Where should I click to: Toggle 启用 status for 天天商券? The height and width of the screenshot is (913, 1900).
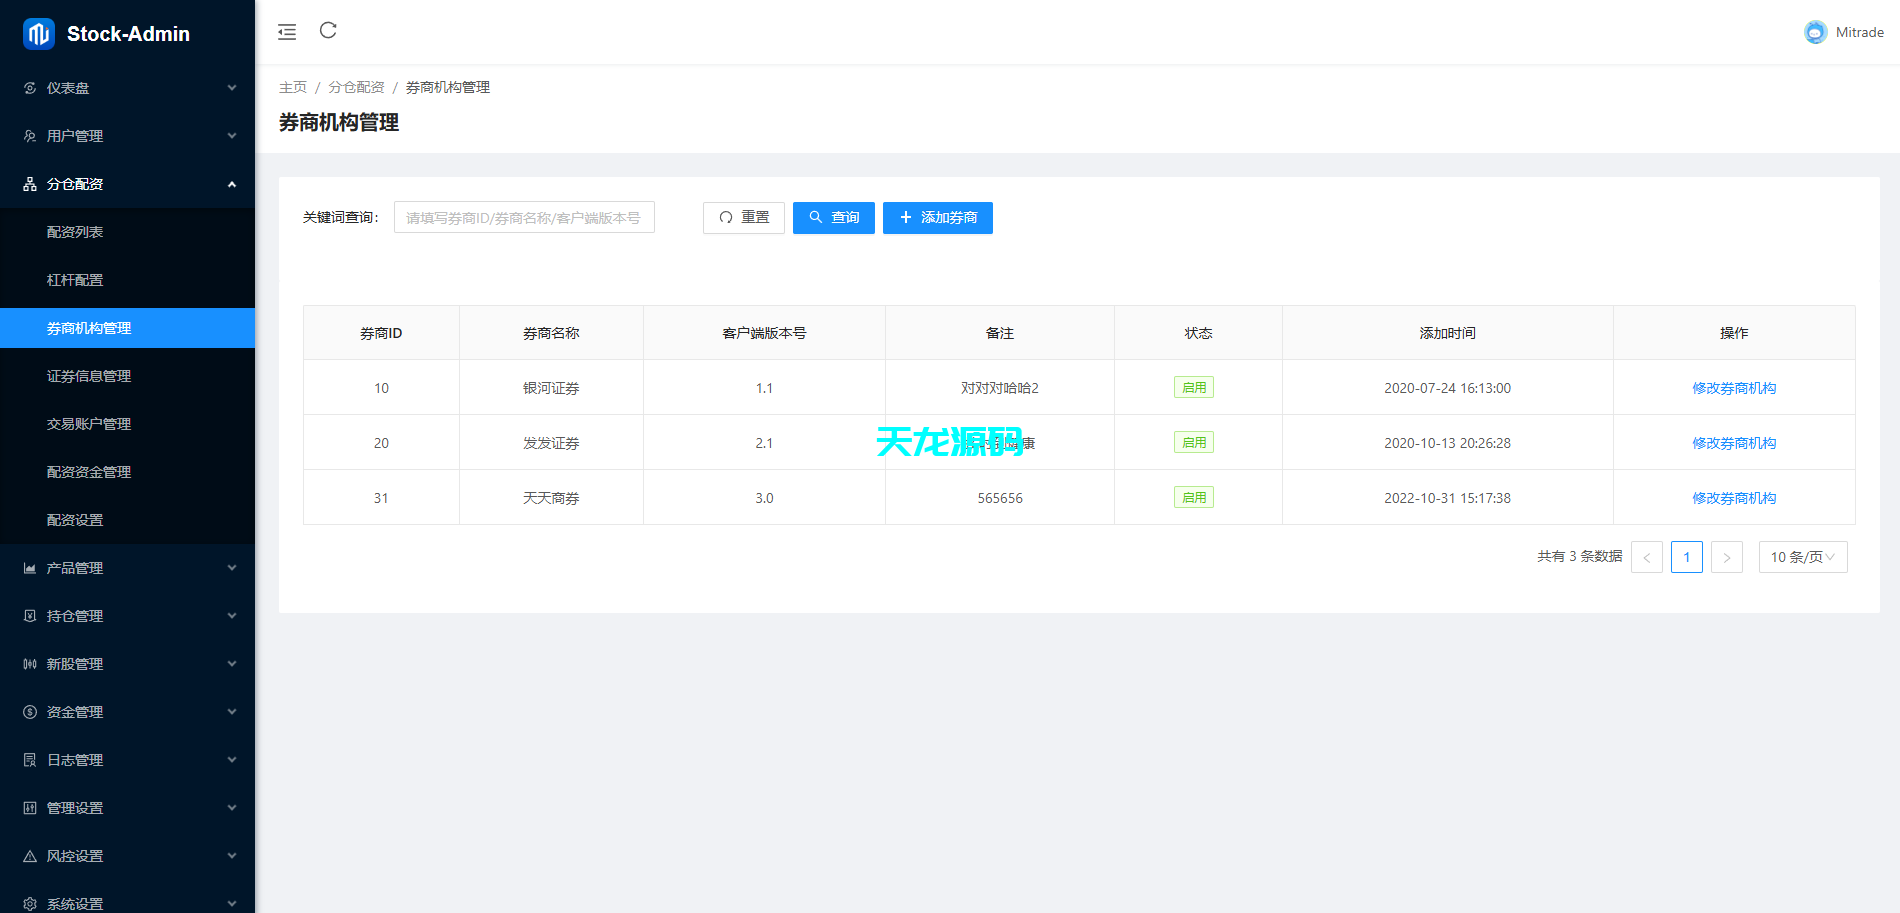[x=1194, y=497]
